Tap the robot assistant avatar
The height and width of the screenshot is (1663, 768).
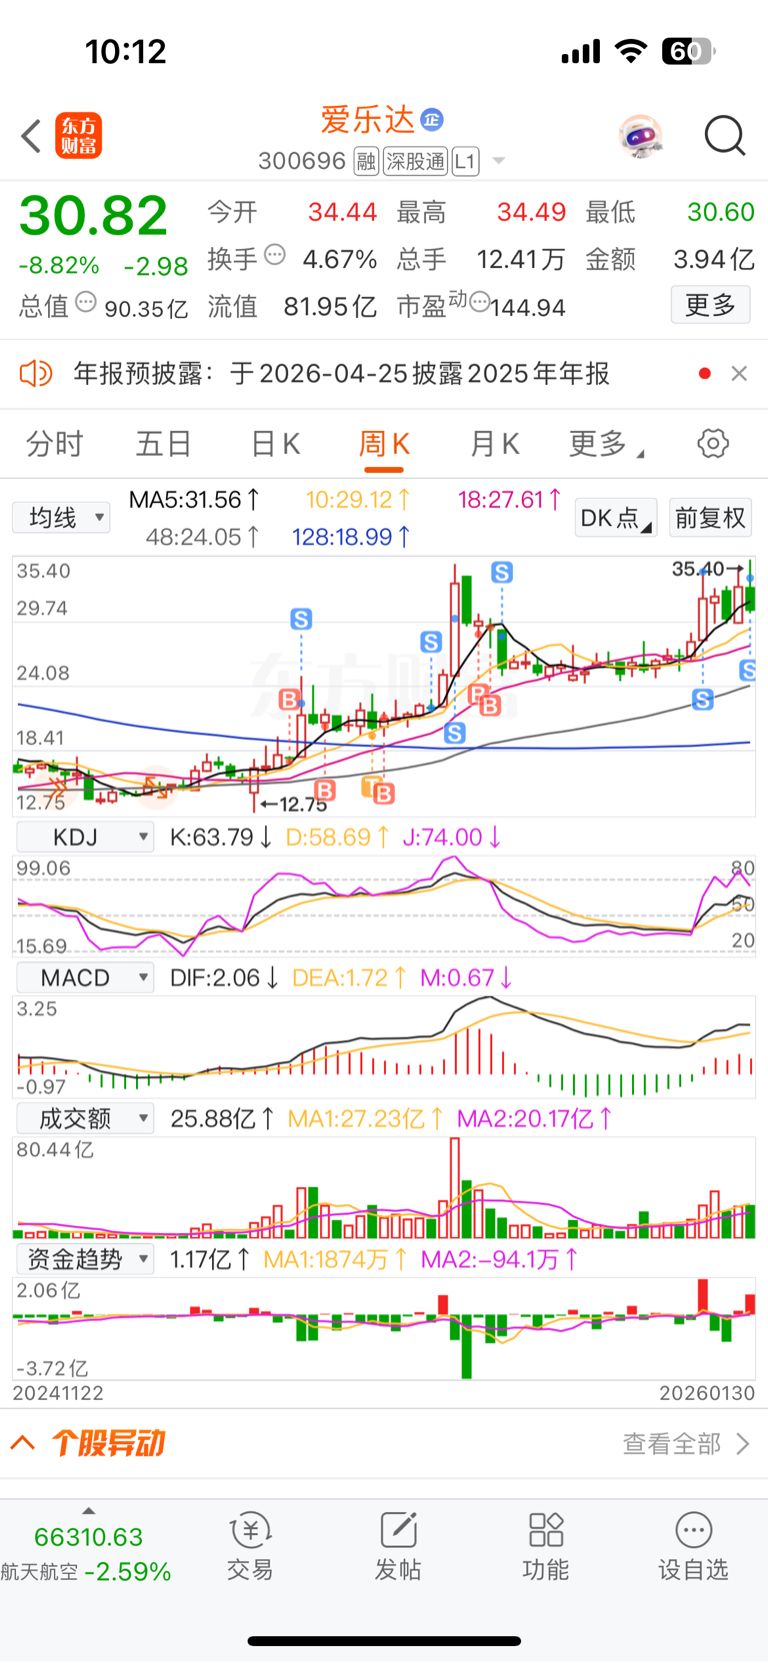point(641,136)
